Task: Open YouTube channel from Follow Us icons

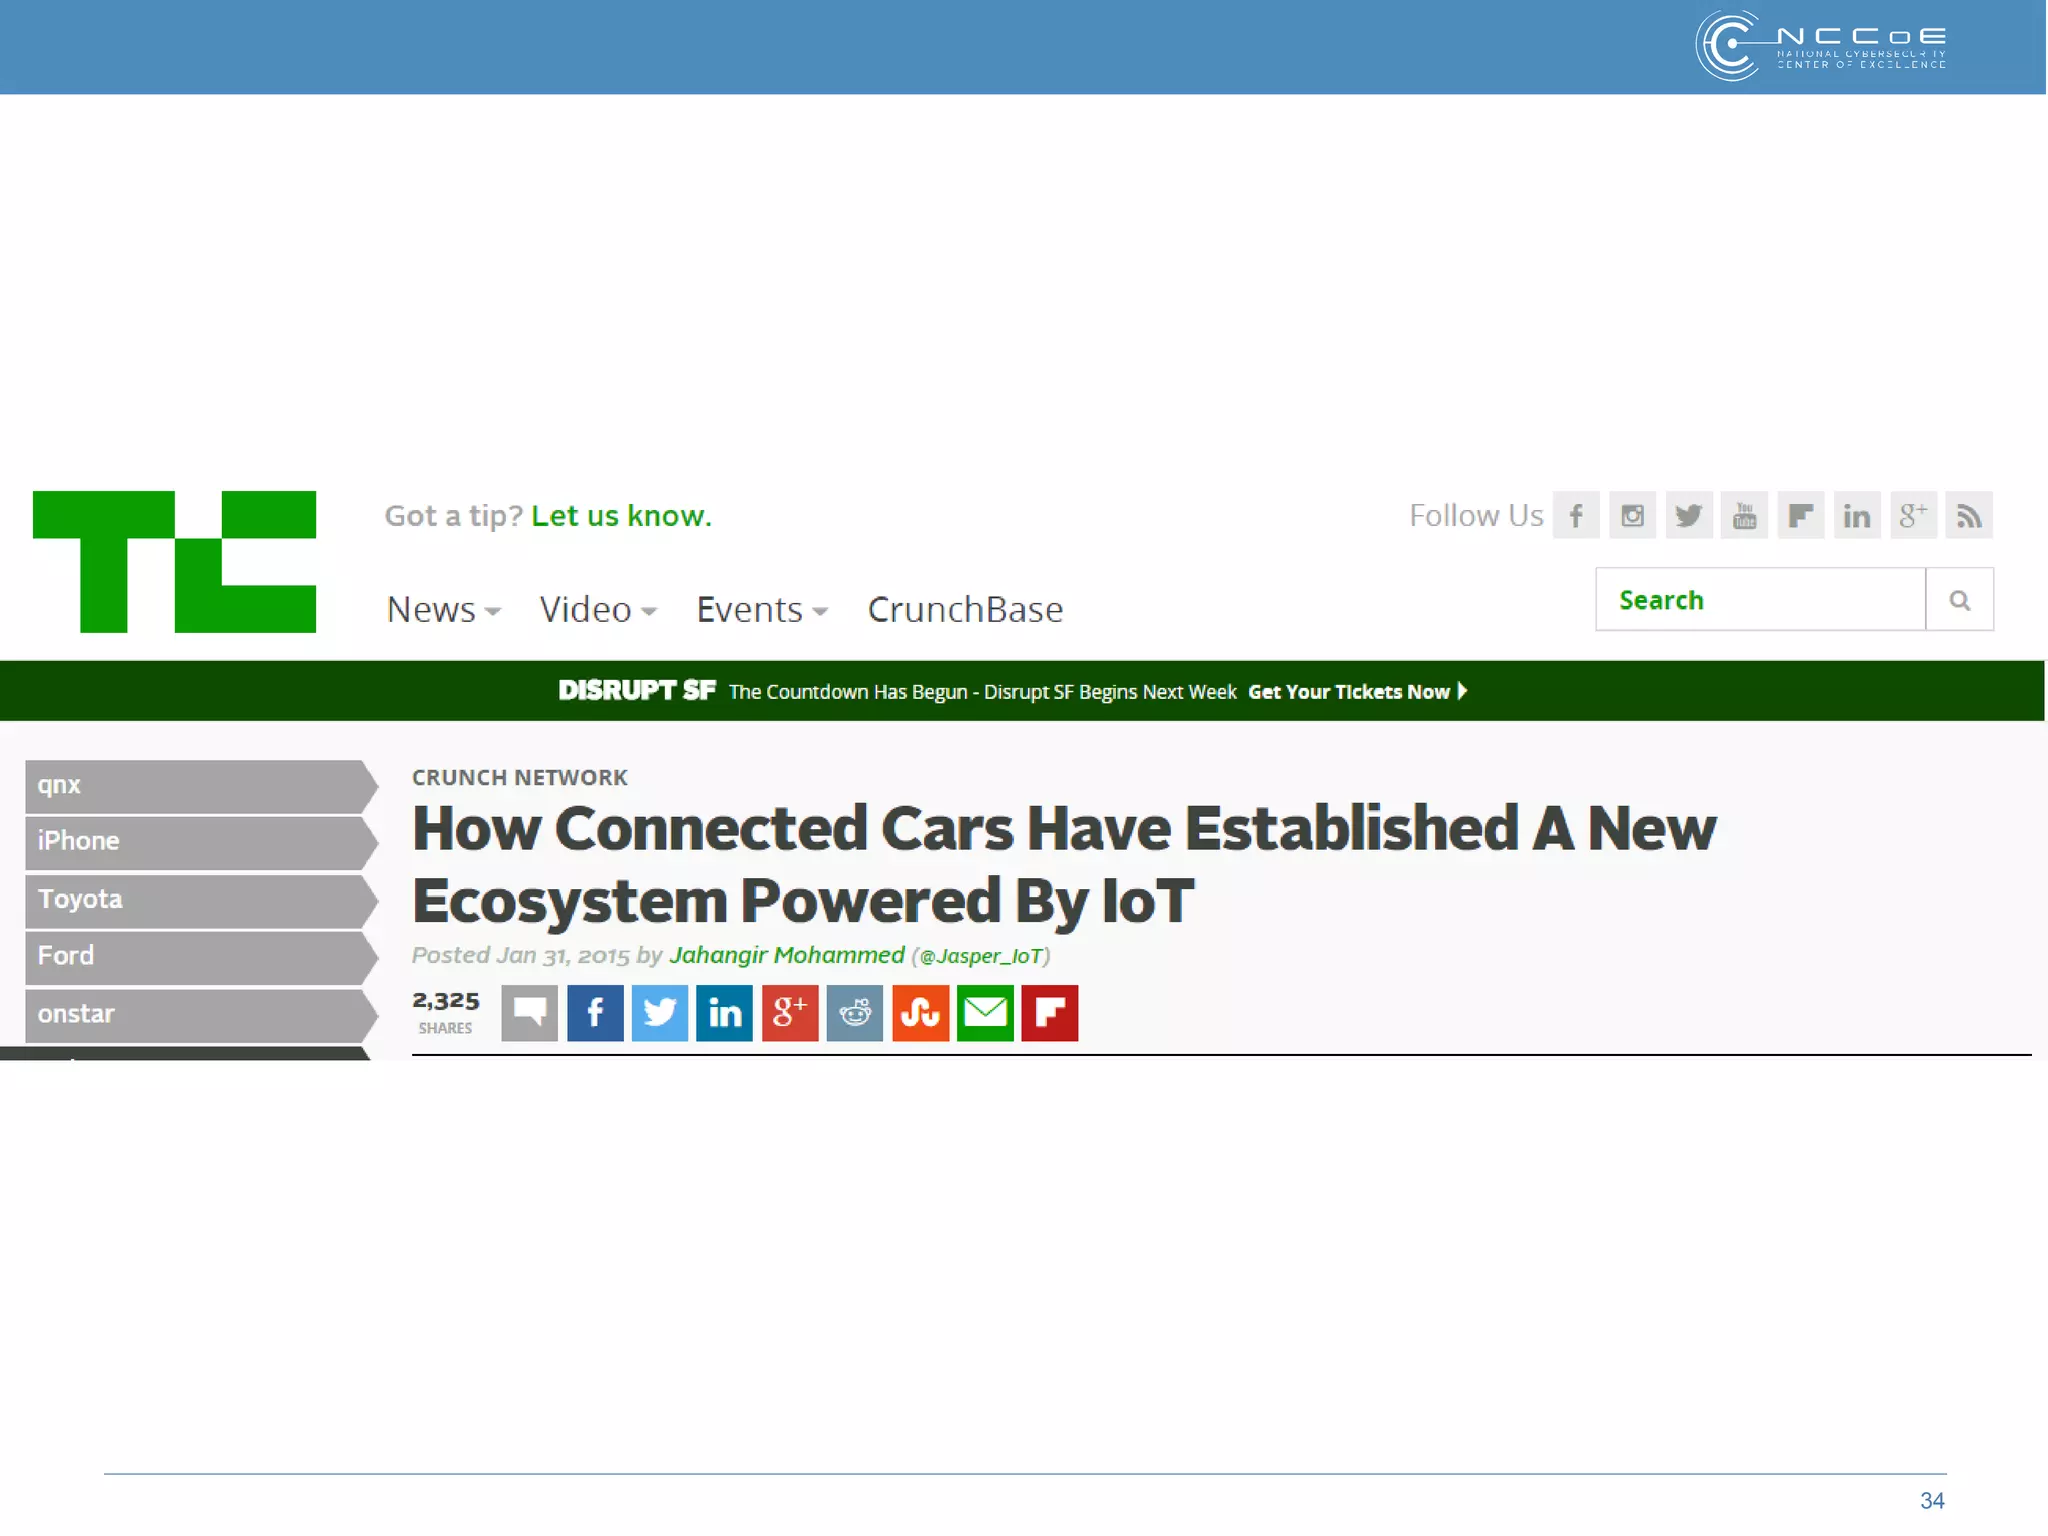Action: [x=1744, y=515]
